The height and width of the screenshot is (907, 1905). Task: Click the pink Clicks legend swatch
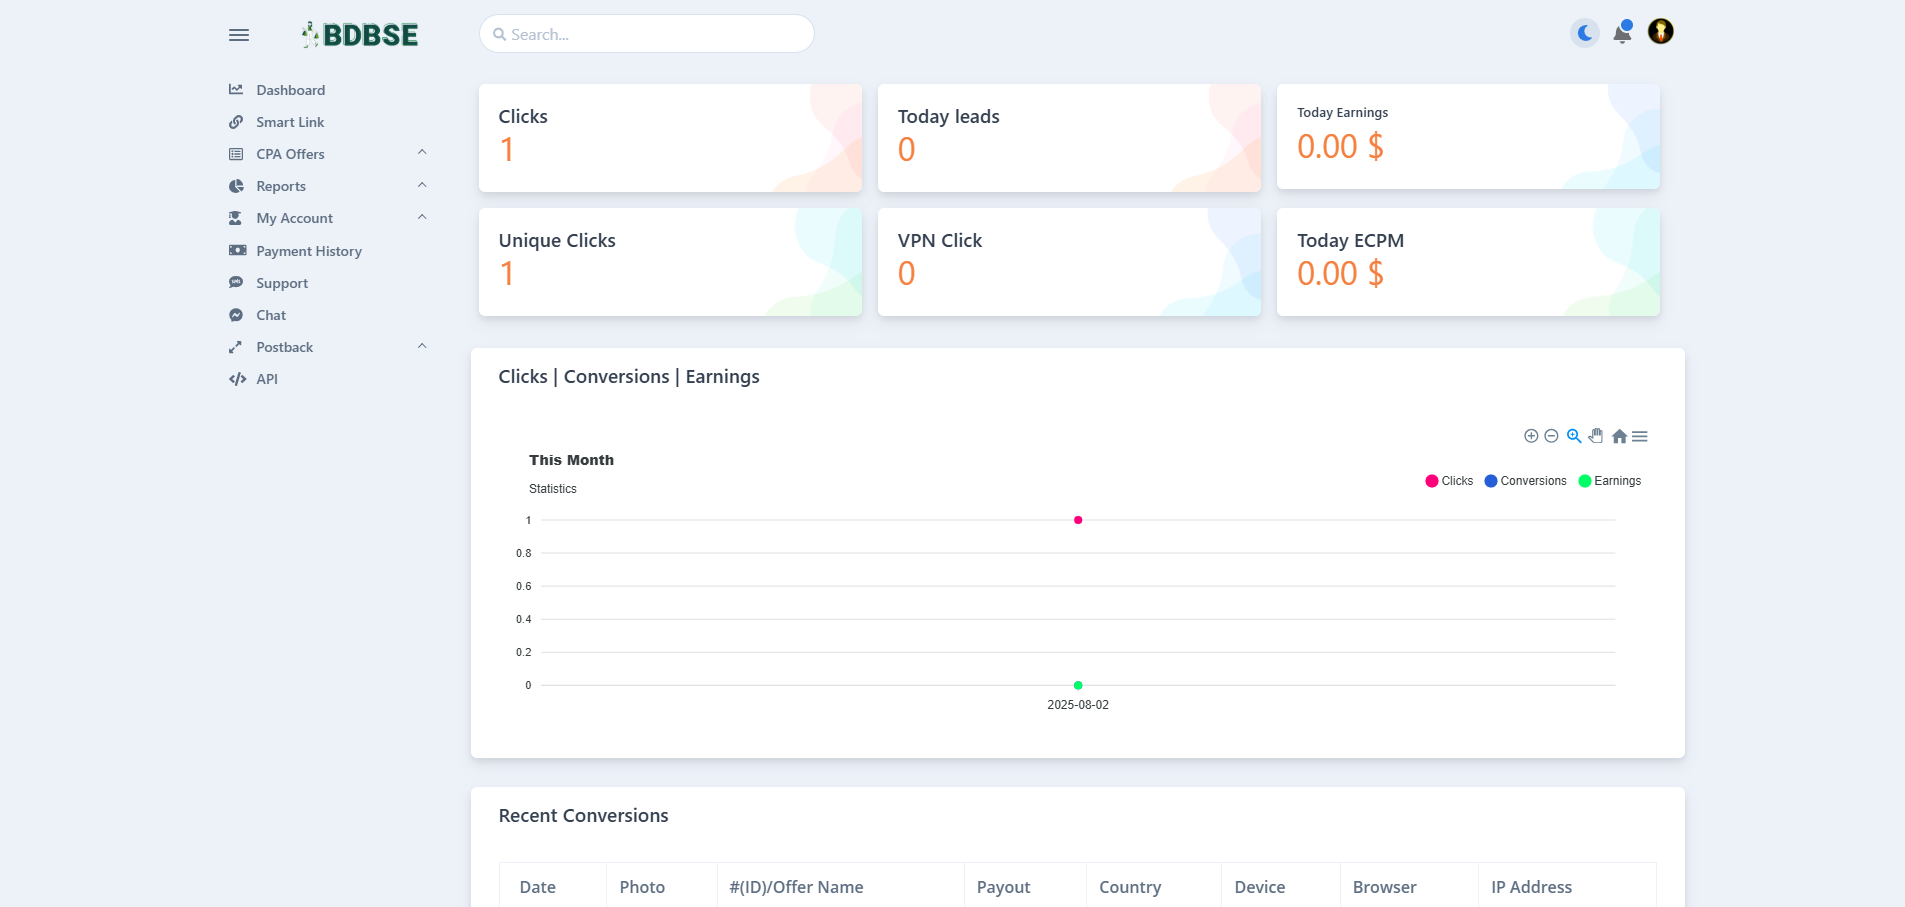pyautogui.click(x=1432, y=481)
